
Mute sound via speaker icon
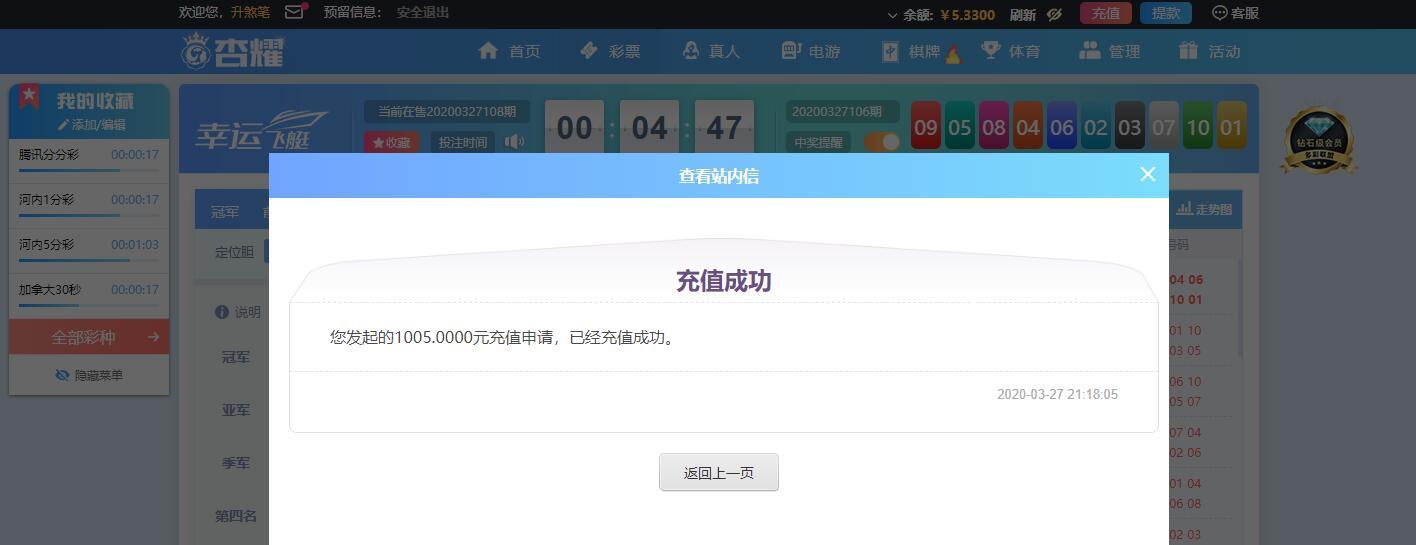click(x=514, y=142)
